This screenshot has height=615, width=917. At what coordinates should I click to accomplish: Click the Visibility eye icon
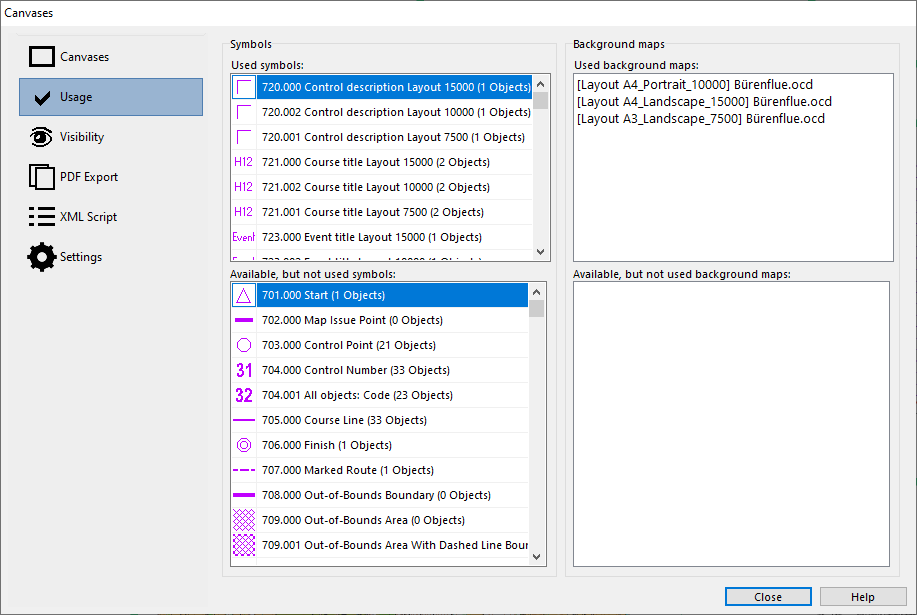[42, 137]
